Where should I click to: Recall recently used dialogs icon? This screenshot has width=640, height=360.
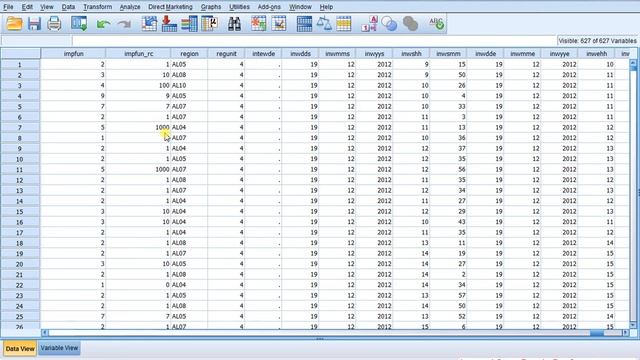click(79, 24)
